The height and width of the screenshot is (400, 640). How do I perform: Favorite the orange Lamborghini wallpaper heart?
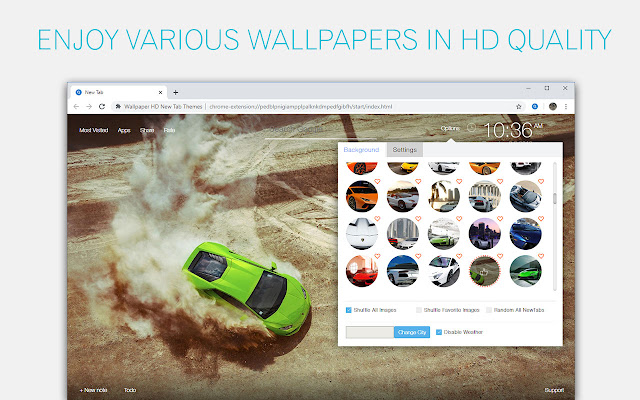coord(377,181)
